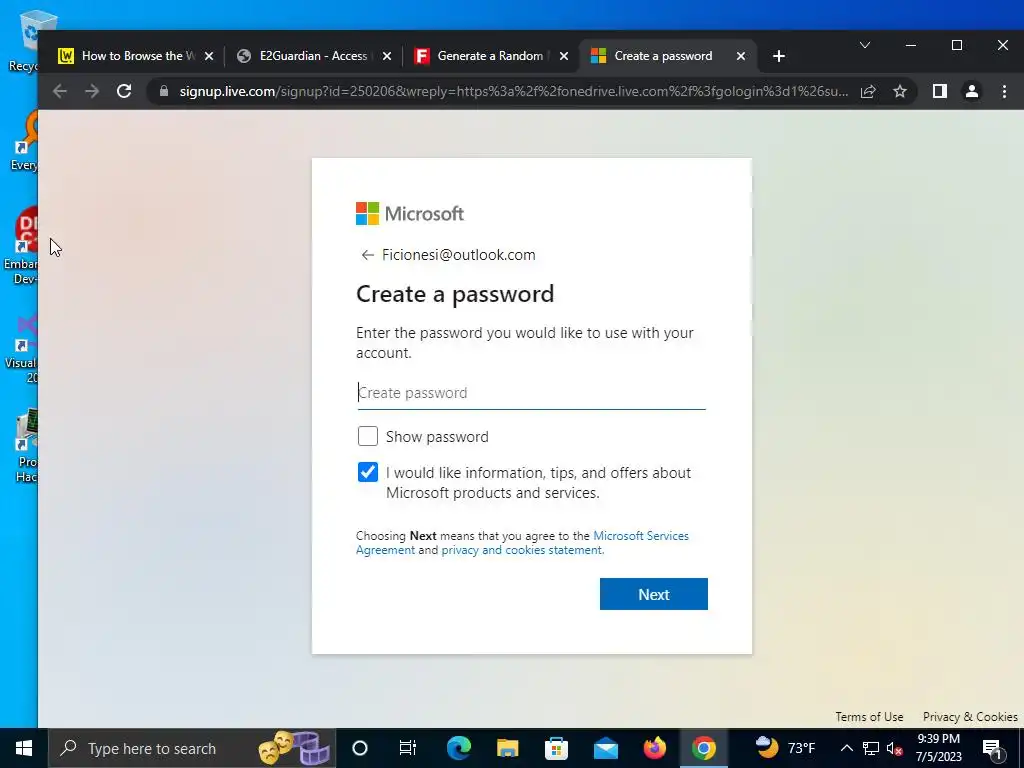Click the Next button

pos(654,594)
